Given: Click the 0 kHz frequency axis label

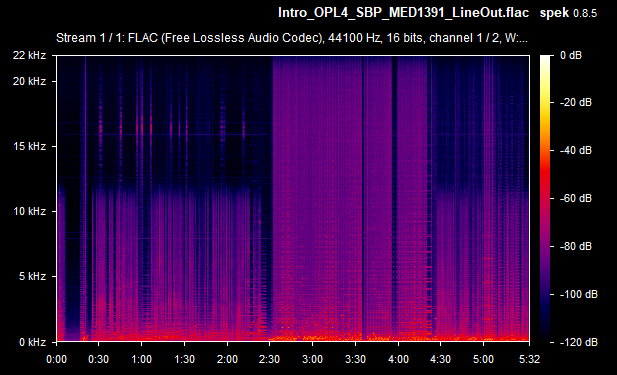Looking at the screenshot, I should 32,342.
